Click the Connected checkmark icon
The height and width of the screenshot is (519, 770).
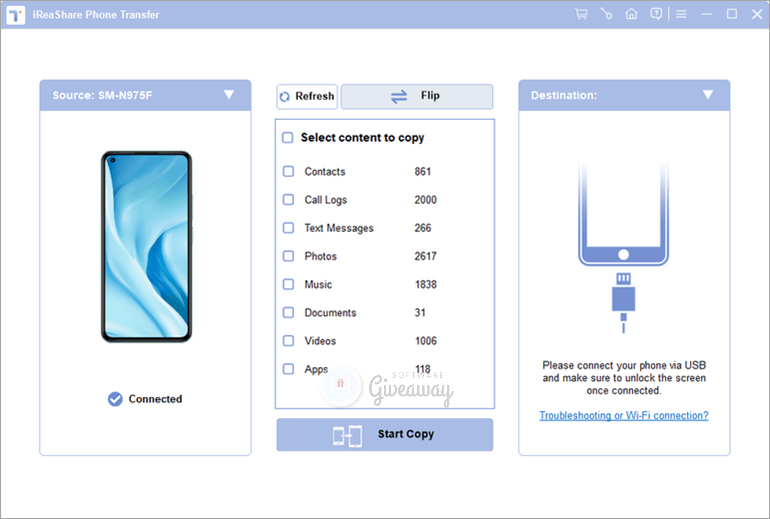click(115, 399)
